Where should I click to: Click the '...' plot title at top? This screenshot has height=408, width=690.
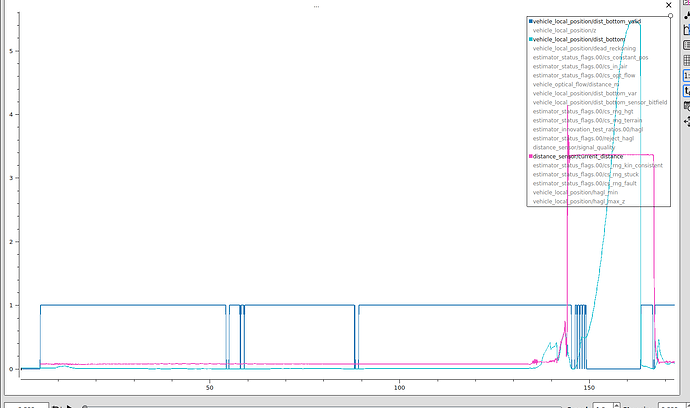point(316,6)
